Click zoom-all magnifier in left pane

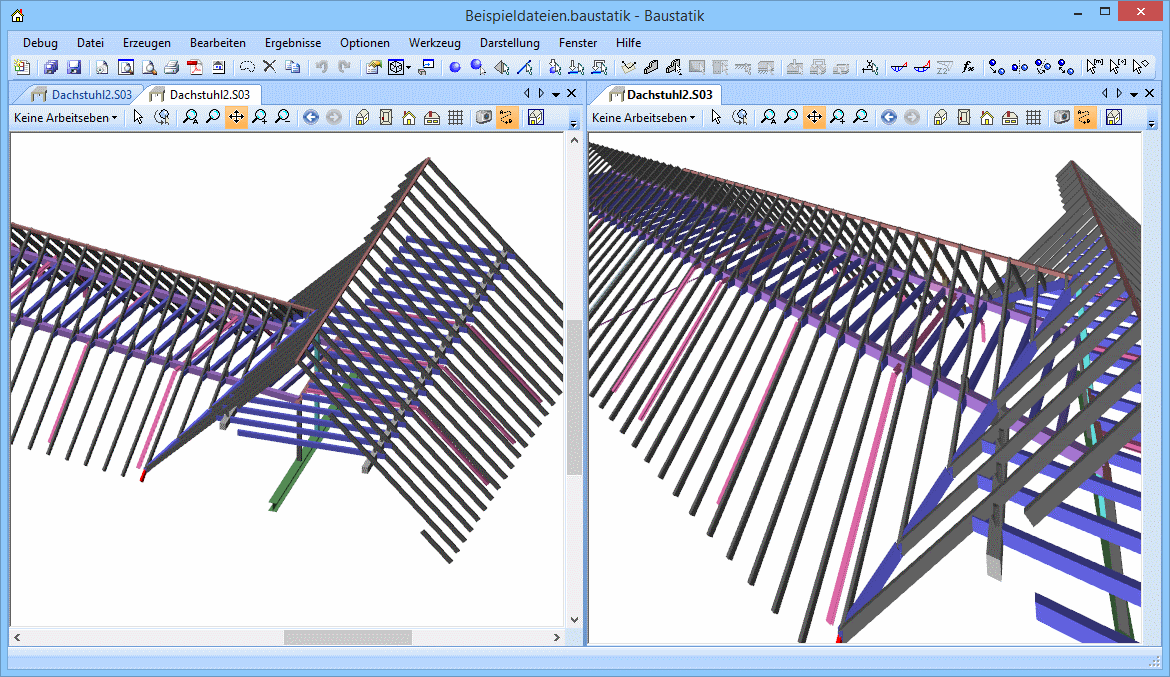(190, 118)
